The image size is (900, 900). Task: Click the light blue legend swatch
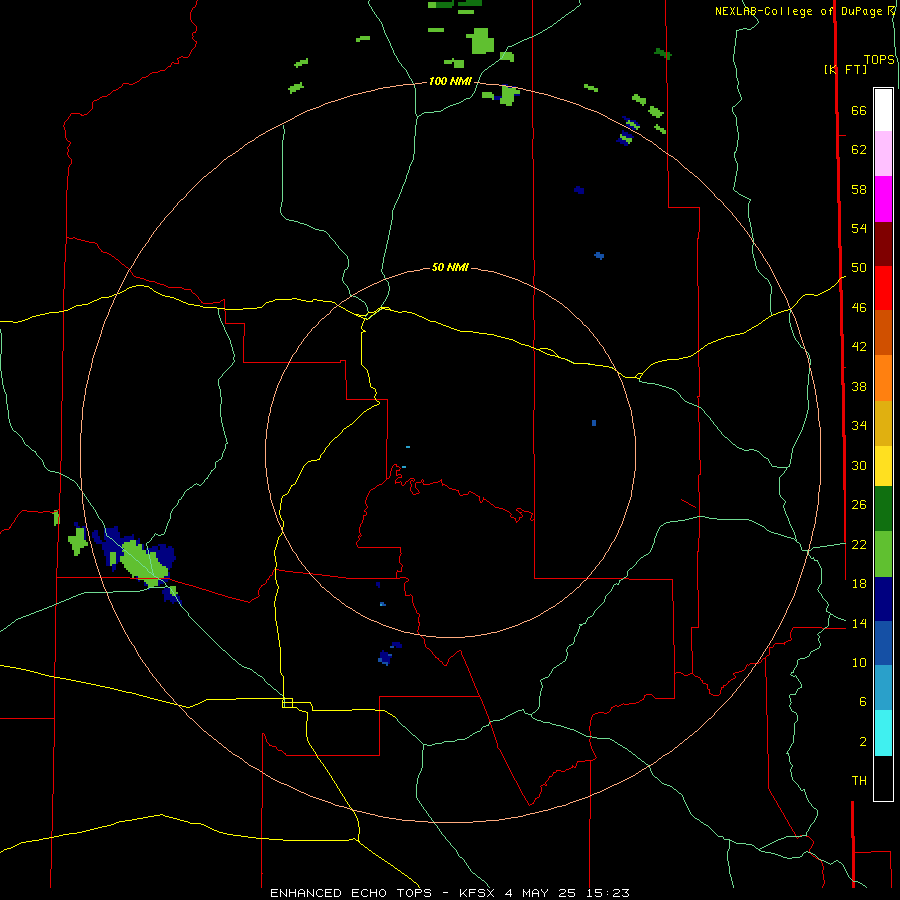883,688
